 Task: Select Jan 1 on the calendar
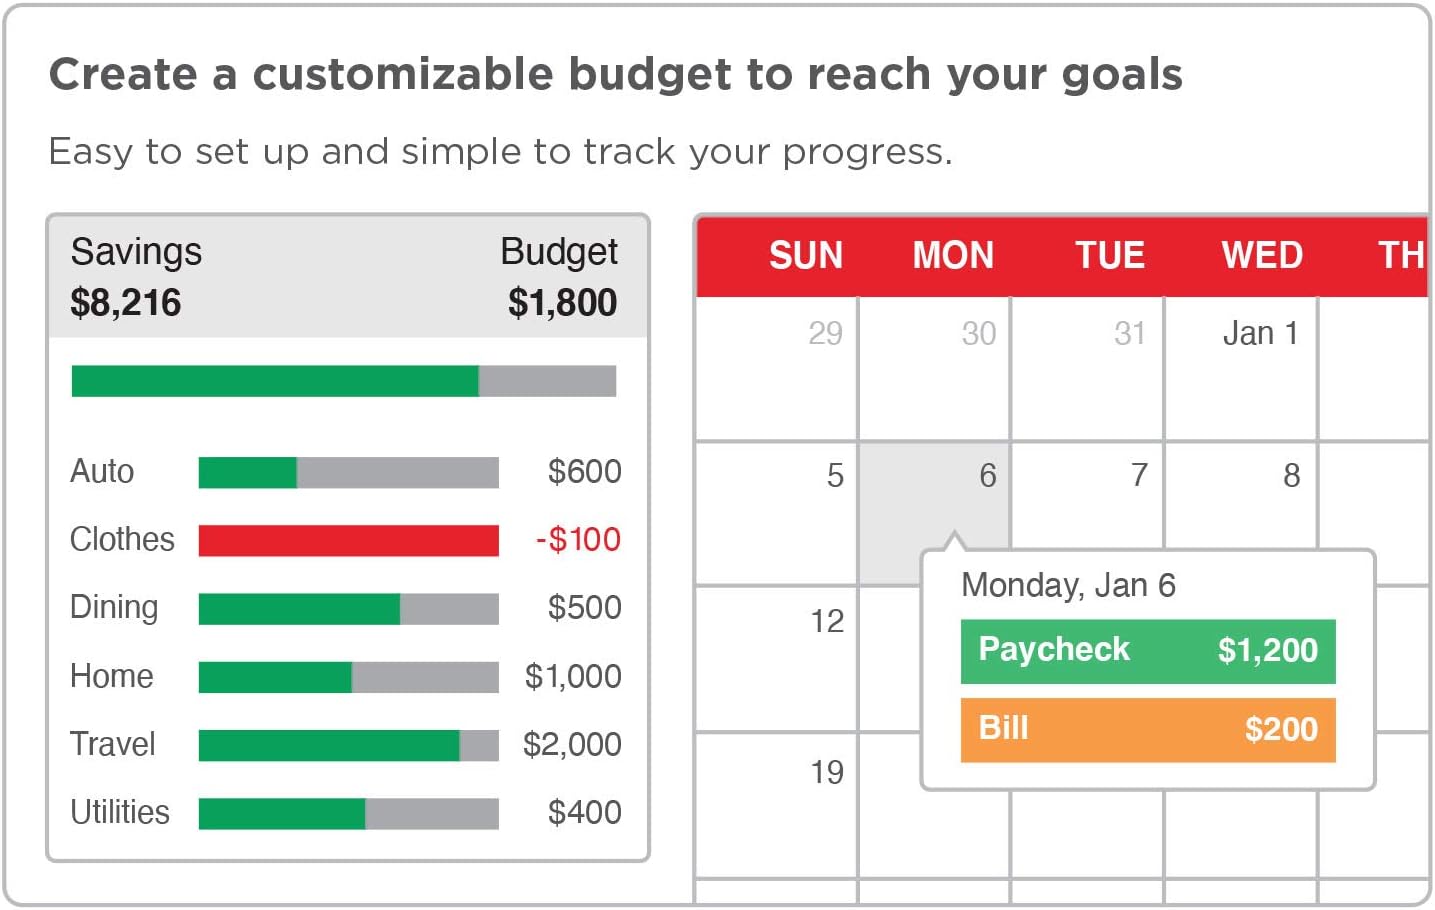click(1241, 368)
